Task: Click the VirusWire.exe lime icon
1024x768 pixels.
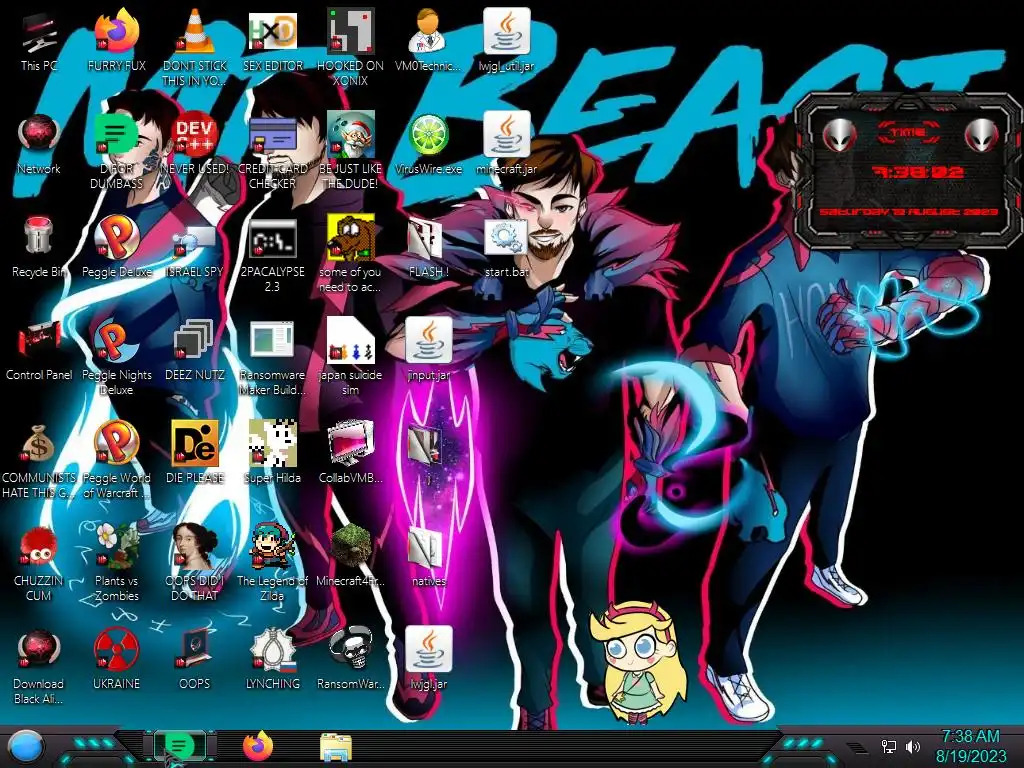Action: (x=428, y=145)
